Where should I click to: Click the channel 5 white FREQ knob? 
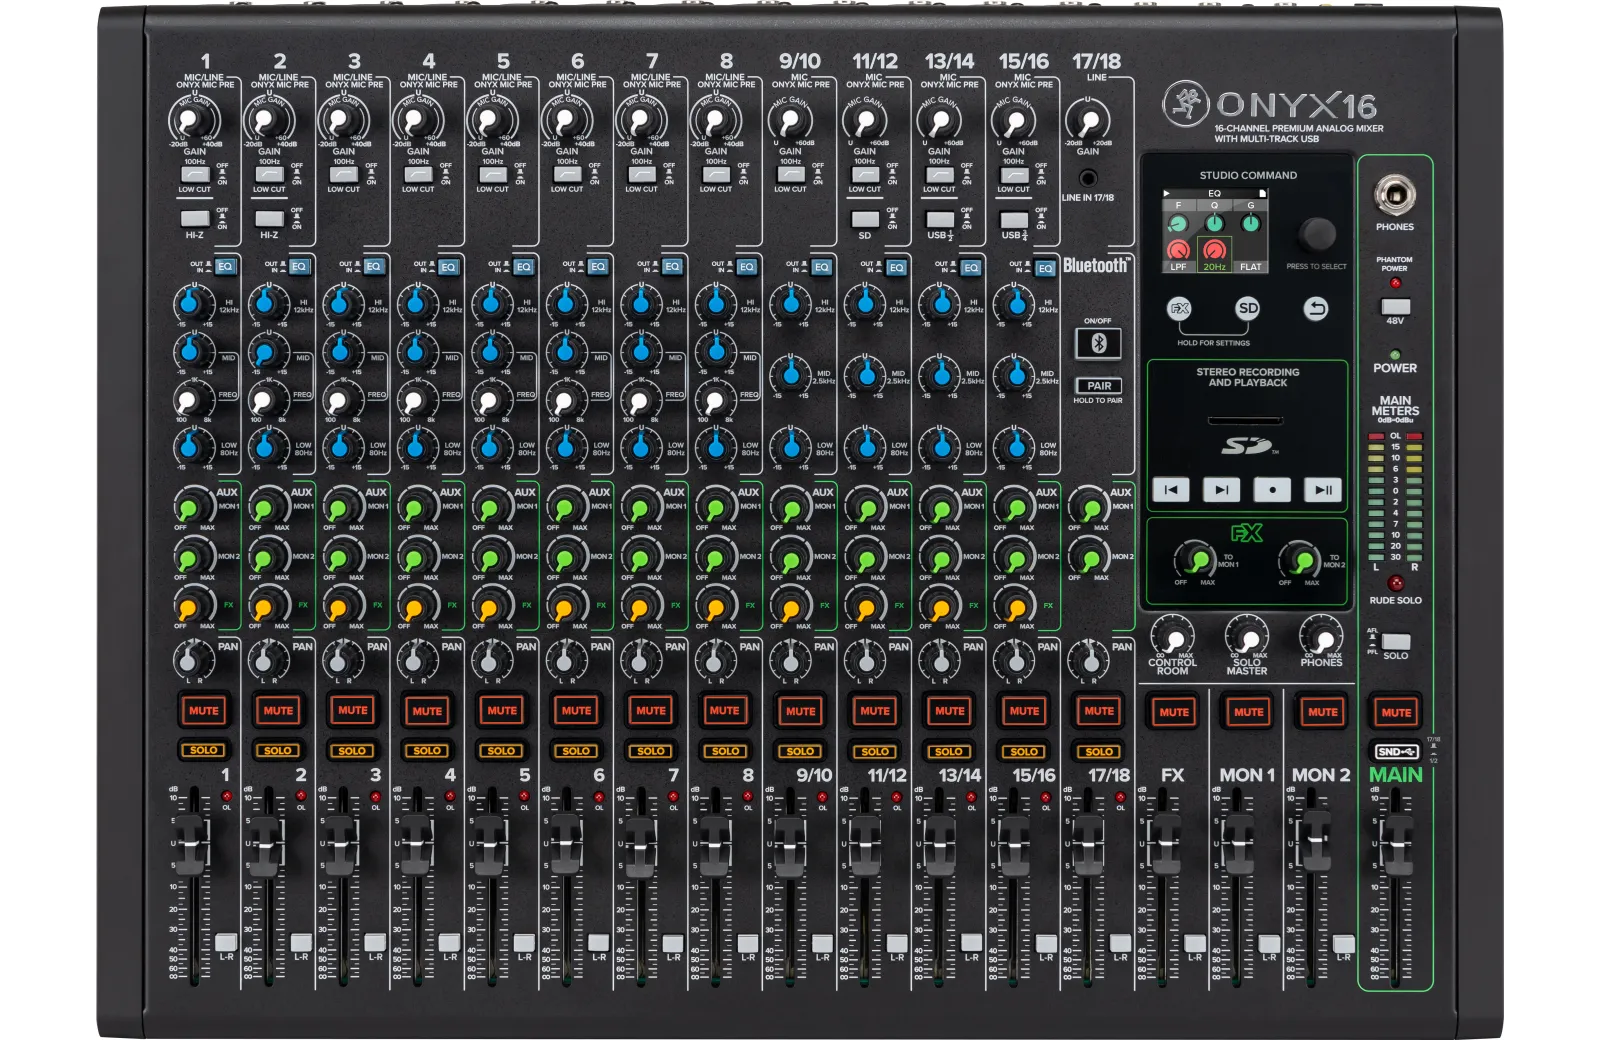[x=491, y=401]
